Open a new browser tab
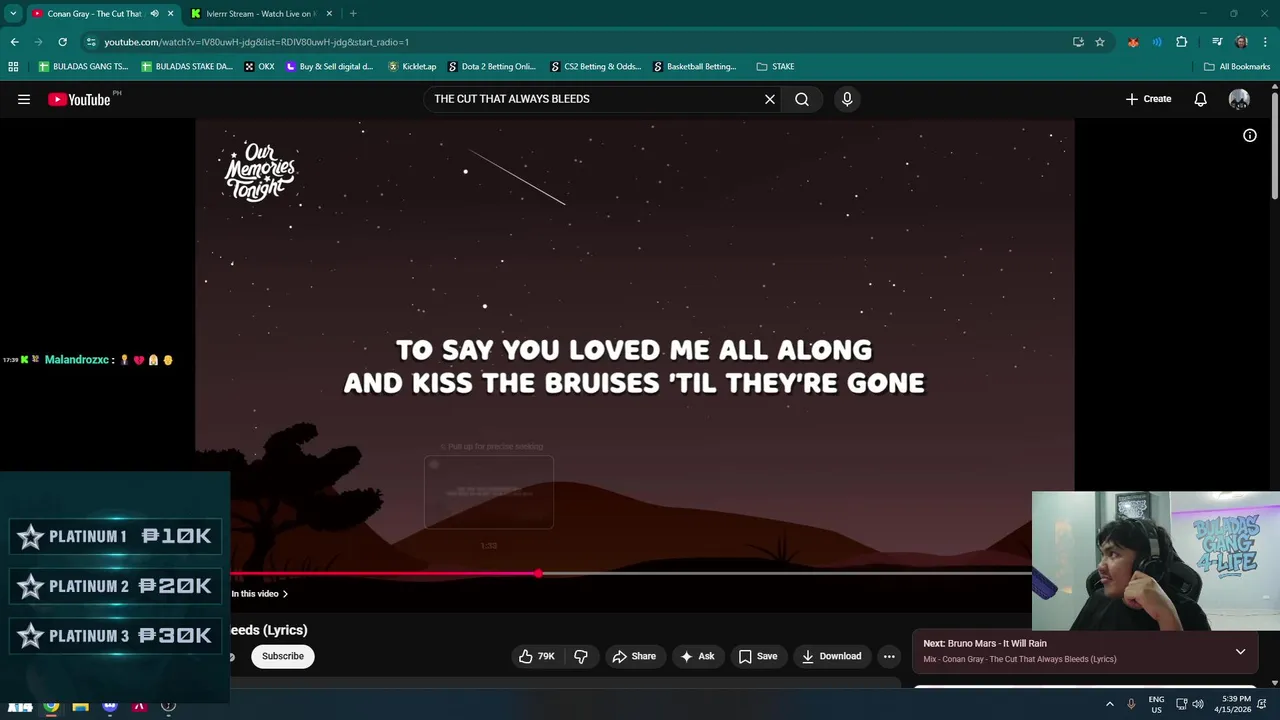Screen dimensions: 1280x720 pos(353,14)
